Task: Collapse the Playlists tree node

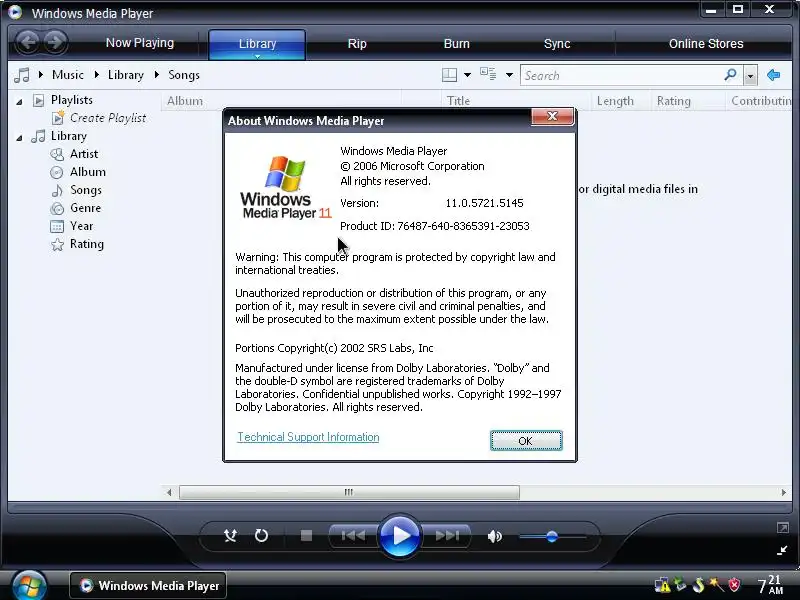Action: 19,102
